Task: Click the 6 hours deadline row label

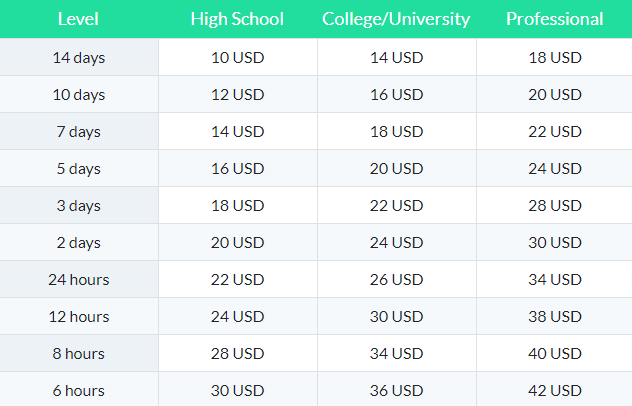Action: point(78,390)
